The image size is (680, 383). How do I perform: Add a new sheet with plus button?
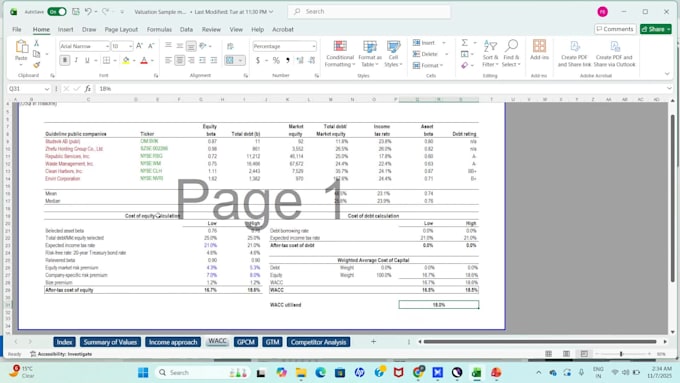pos(373,342)
